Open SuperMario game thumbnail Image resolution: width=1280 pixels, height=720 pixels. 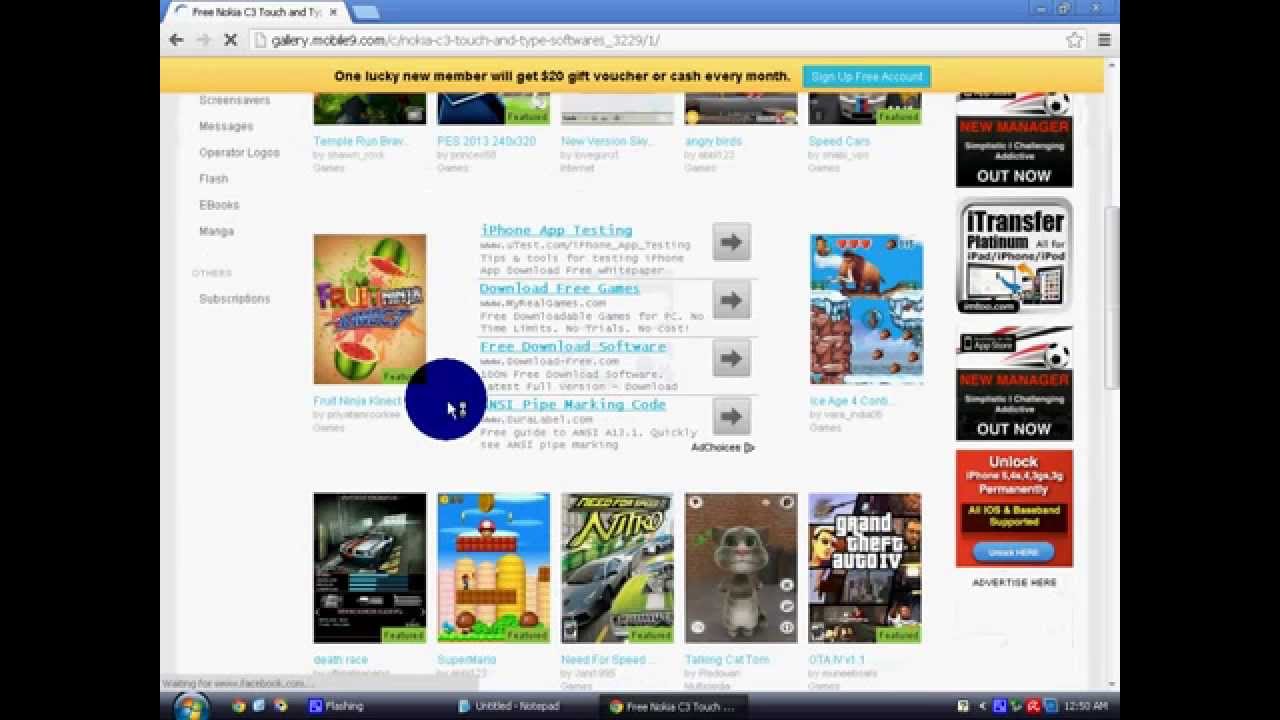[x=494, y=567]
